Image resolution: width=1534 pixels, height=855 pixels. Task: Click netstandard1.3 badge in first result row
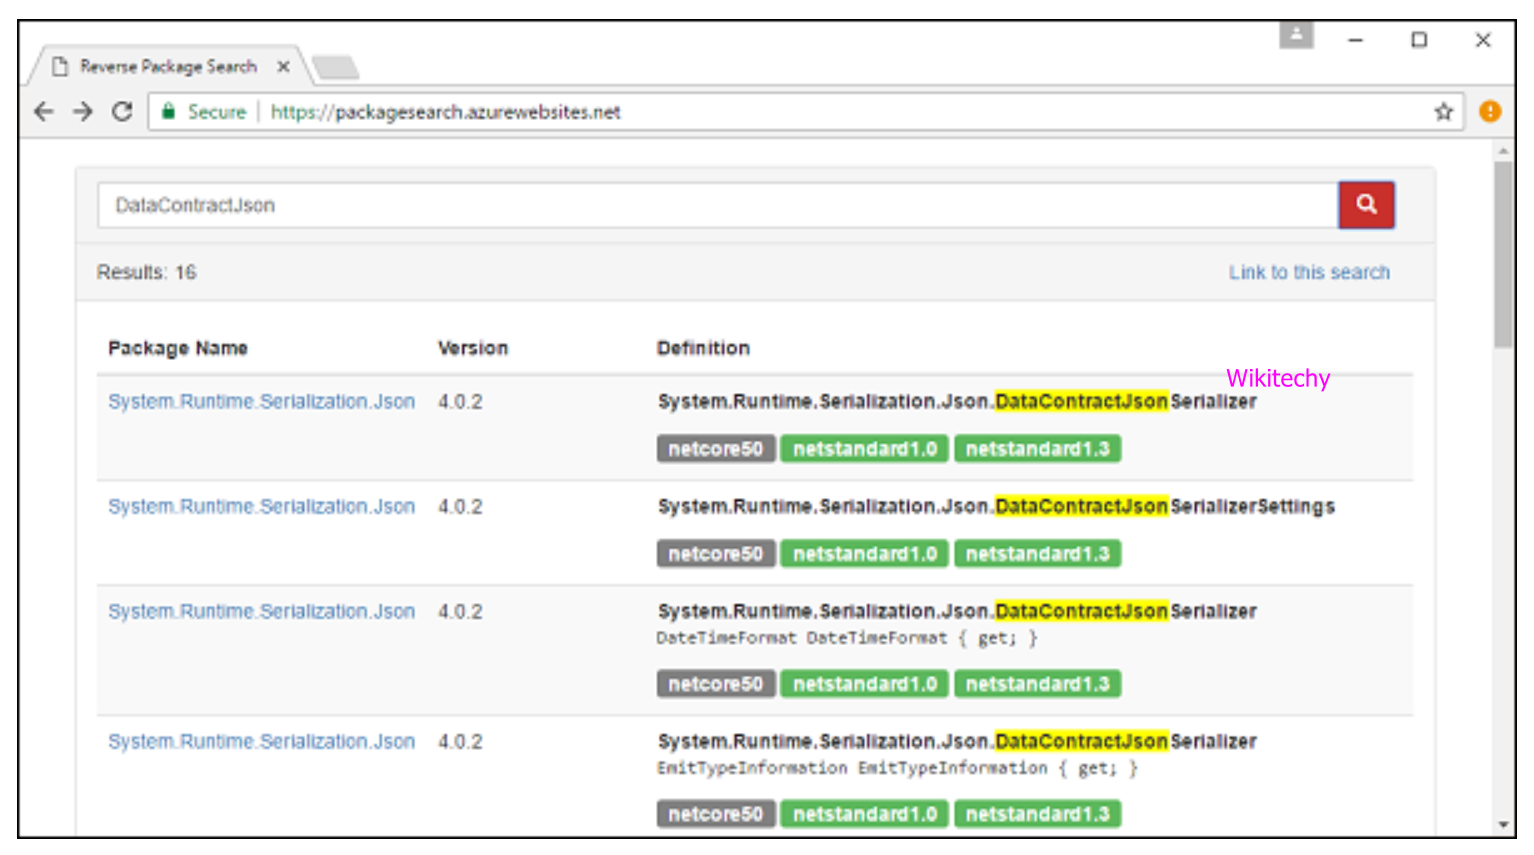click(1037, 449)
